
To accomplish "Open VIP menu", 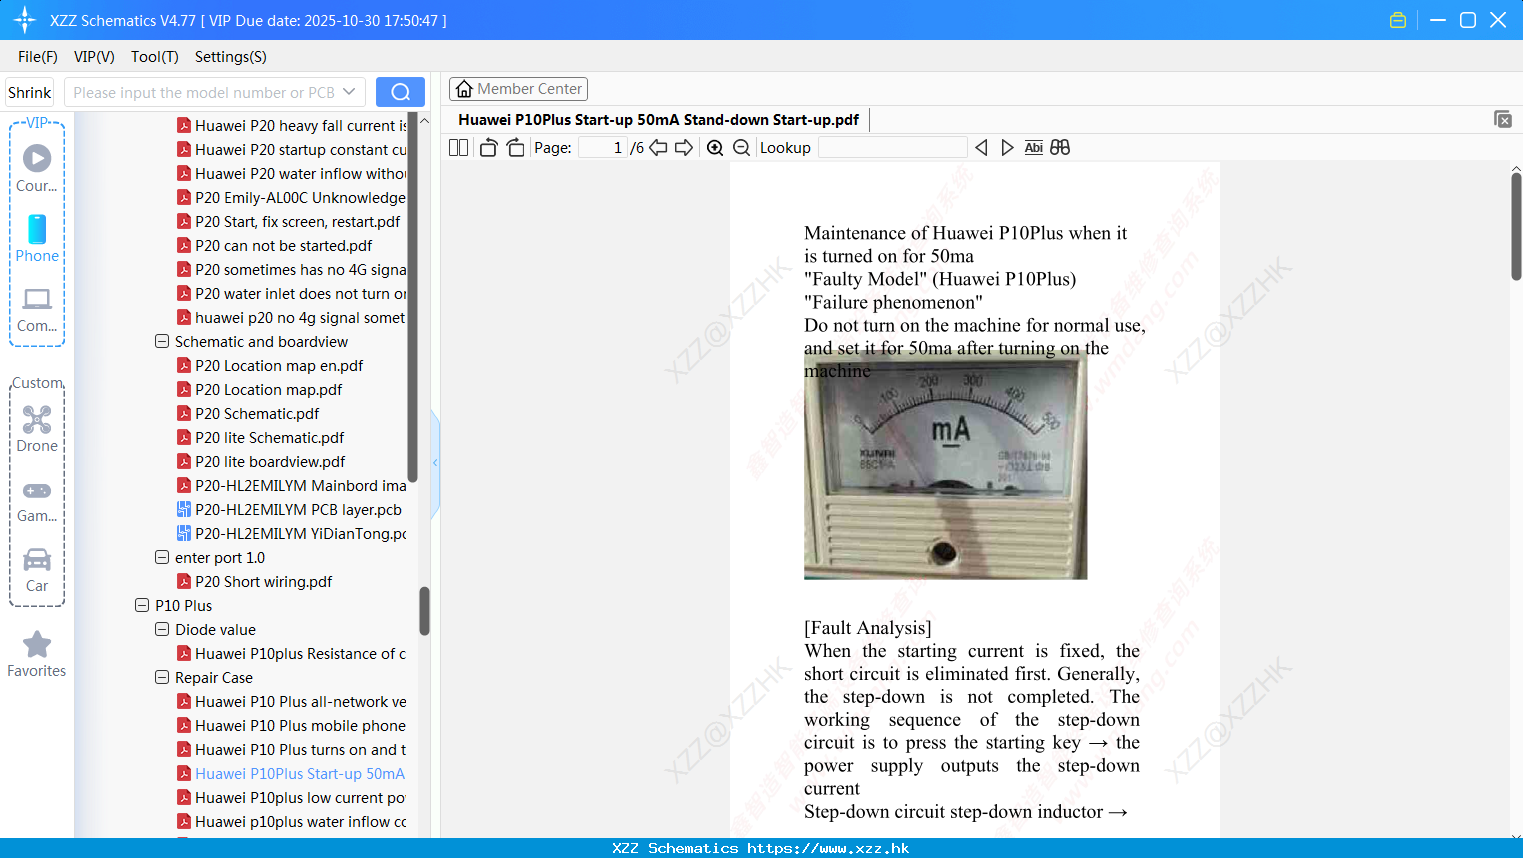I will pyautogui.click(x=94, y=57).
